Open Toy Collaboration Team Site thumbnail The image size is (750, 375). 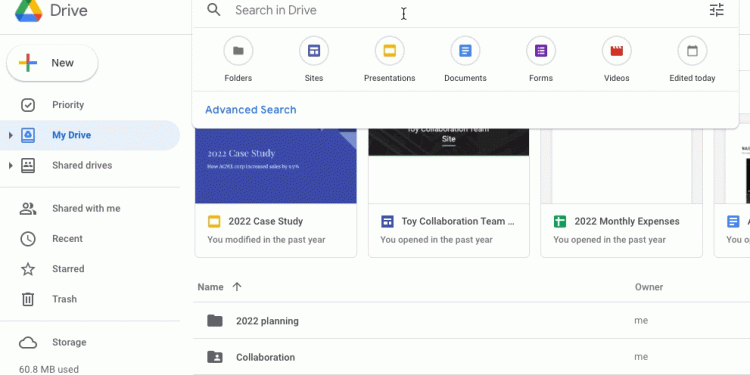click(449, 166)
